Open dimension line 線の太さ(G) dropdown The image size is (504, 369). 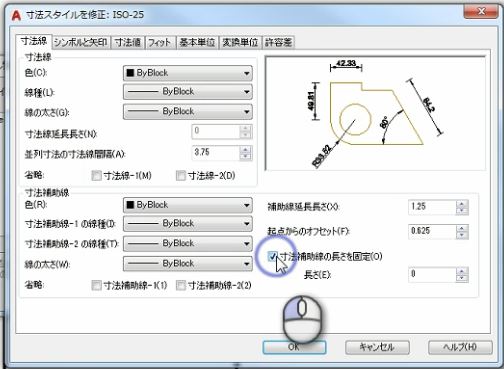pos(188,111)
